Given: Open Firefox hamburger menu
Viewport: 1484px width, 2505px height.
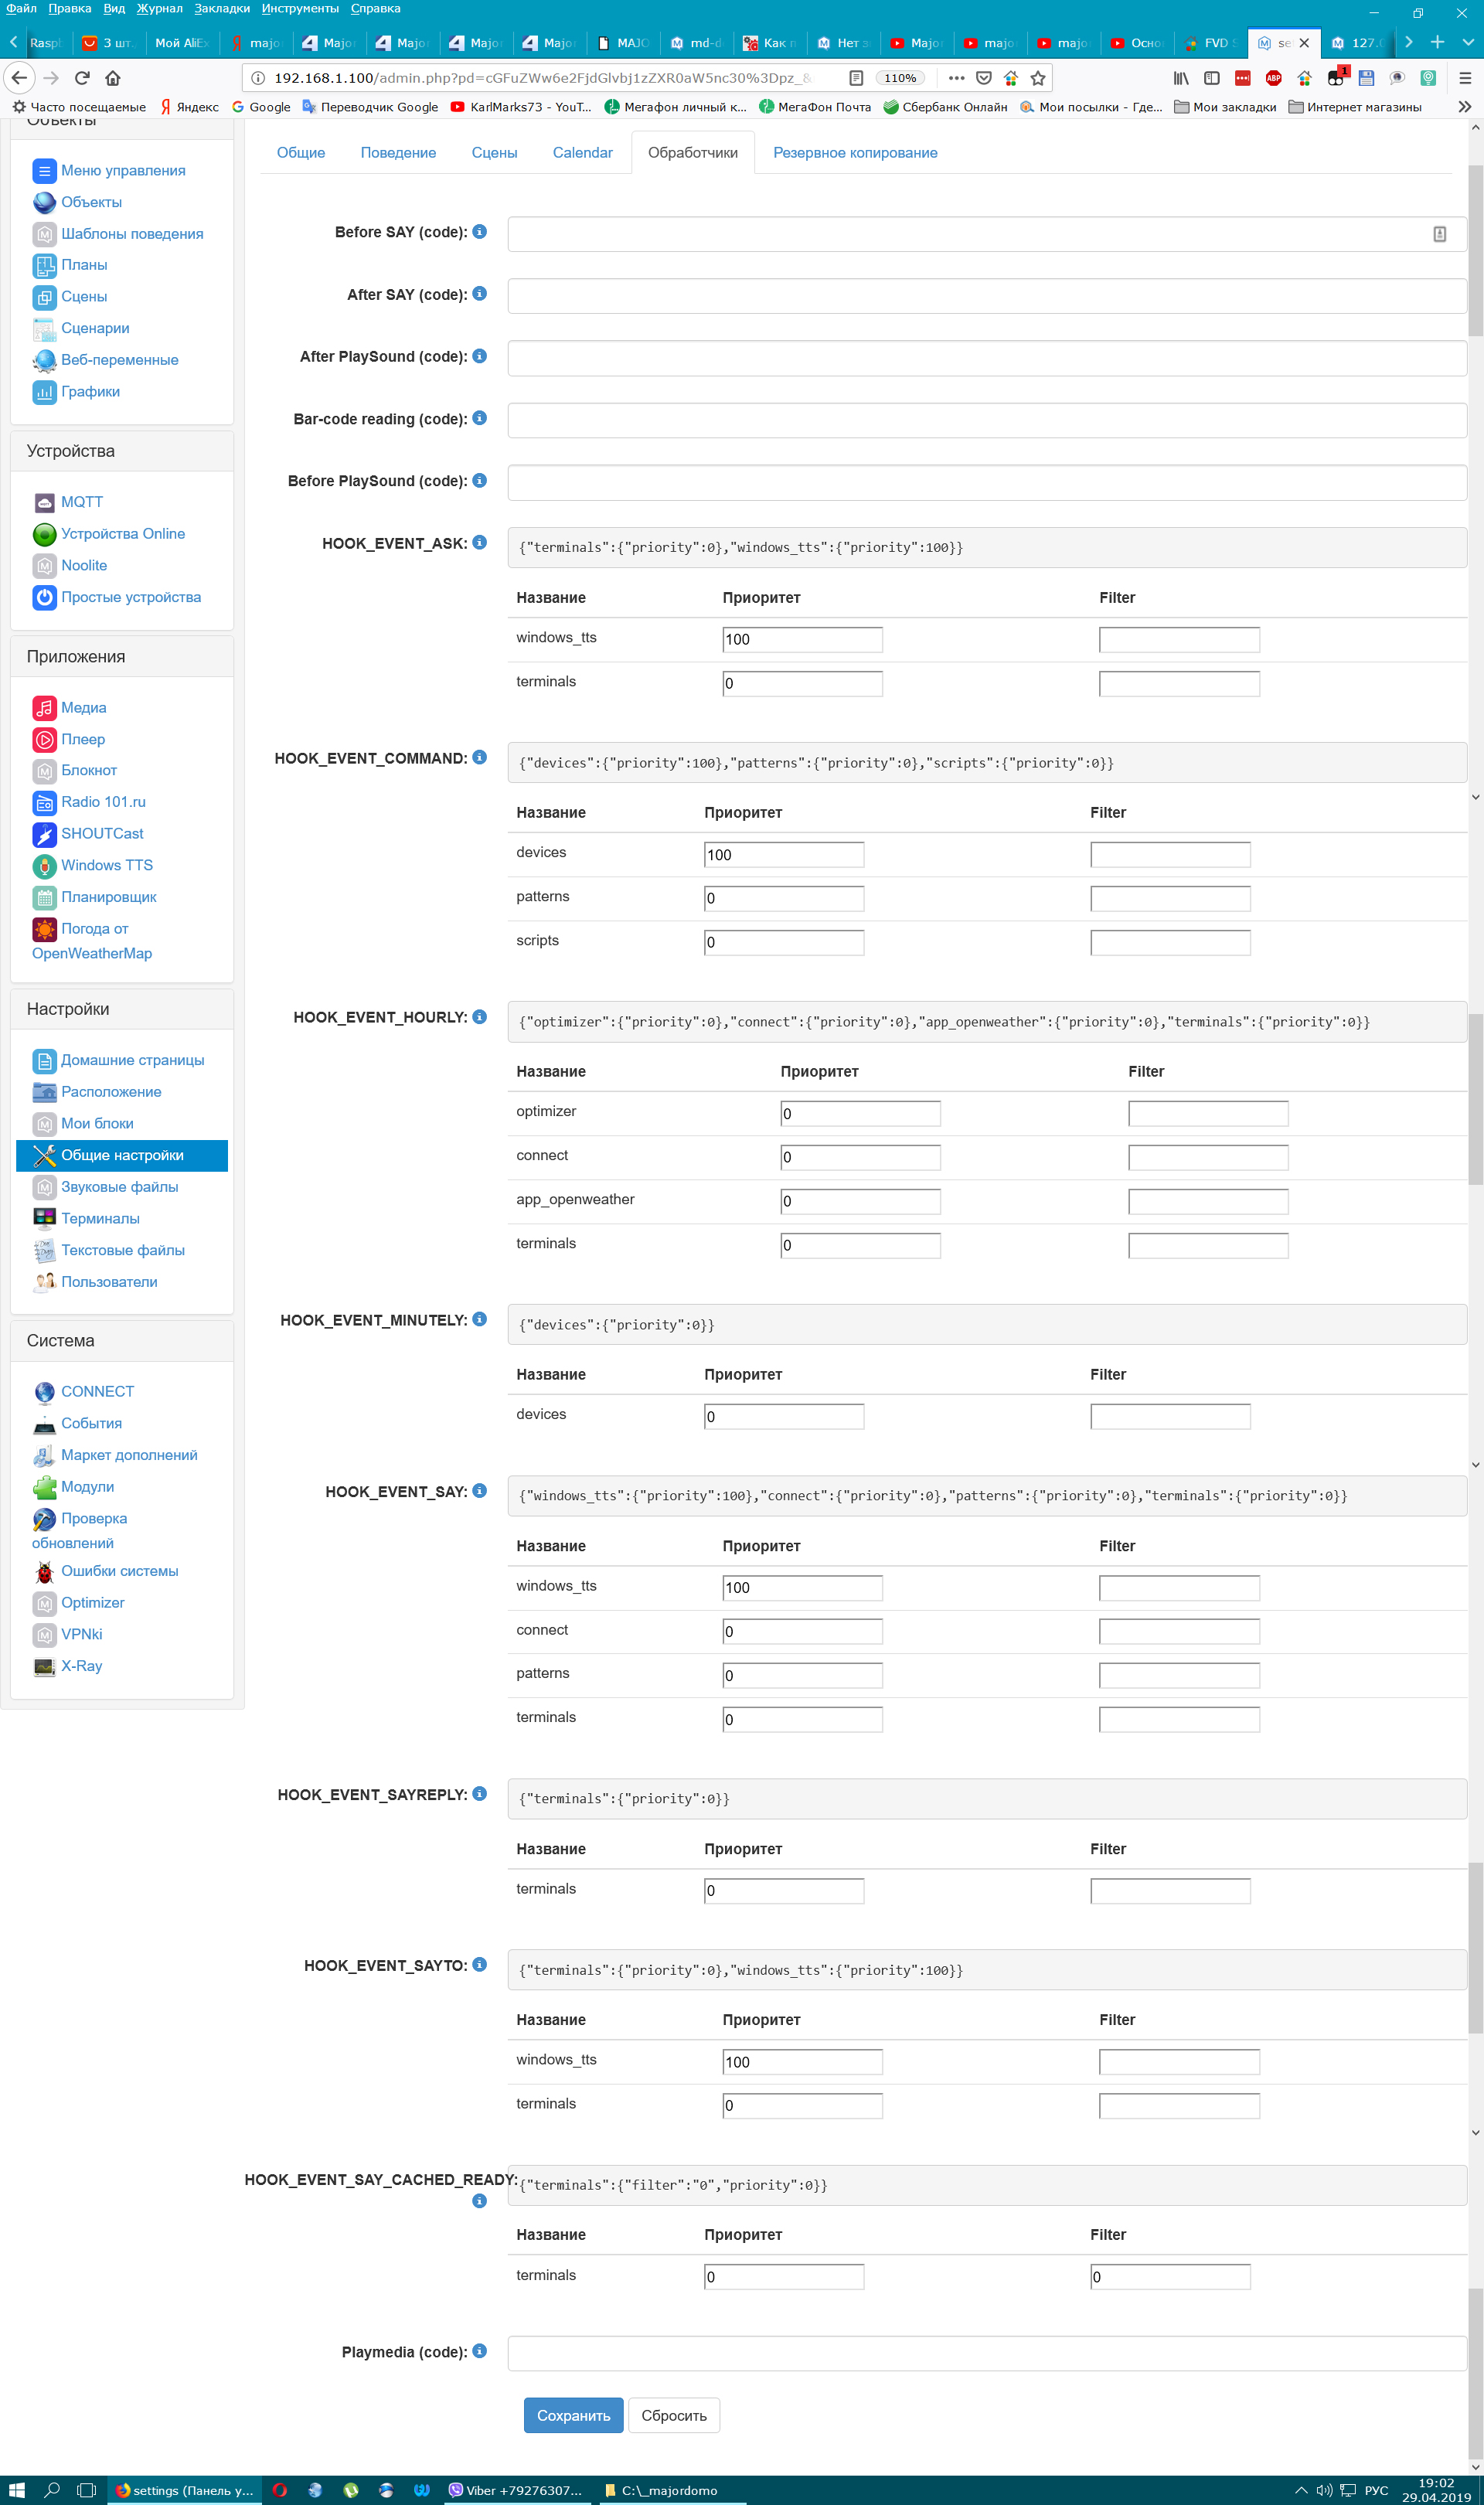Looking at the screenshot, I should [1464, 78].
